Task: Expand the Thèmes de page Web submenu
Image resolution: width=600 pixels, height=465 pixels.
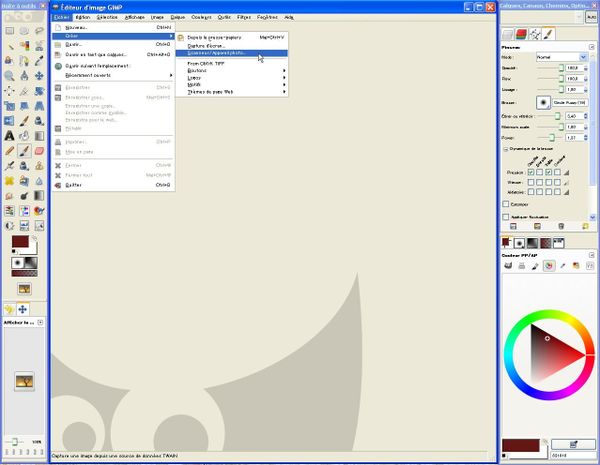Action: click(x=232, y=92)
